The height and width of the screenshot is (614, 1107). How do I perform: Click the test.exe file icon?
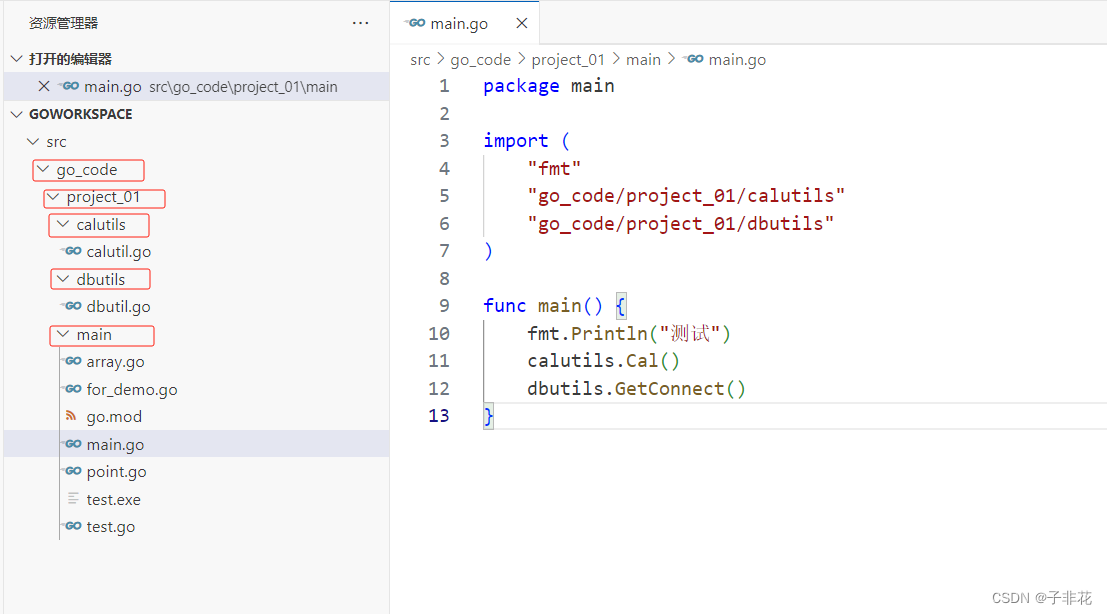tap(73, 498)
